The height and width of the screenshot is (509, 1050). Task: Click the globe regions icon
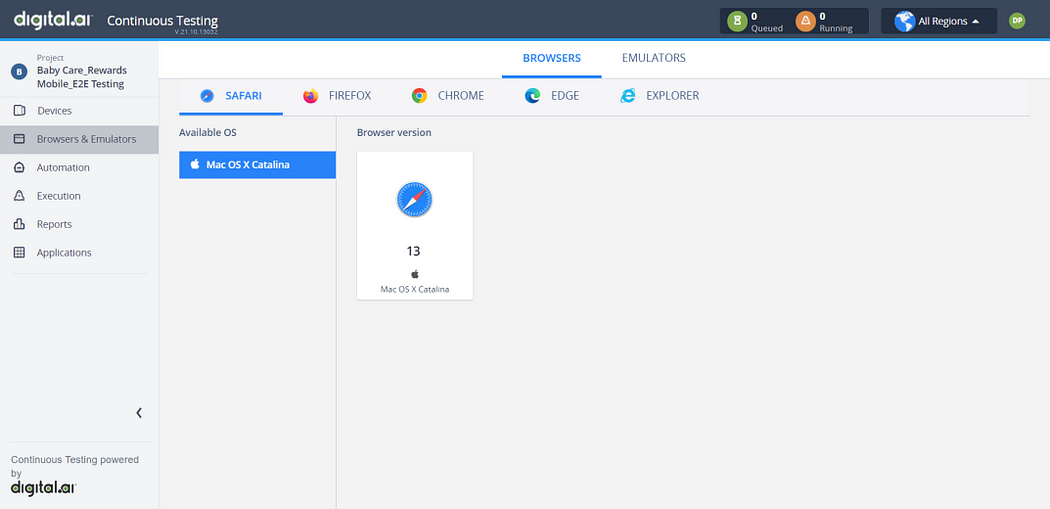[905, 21]
